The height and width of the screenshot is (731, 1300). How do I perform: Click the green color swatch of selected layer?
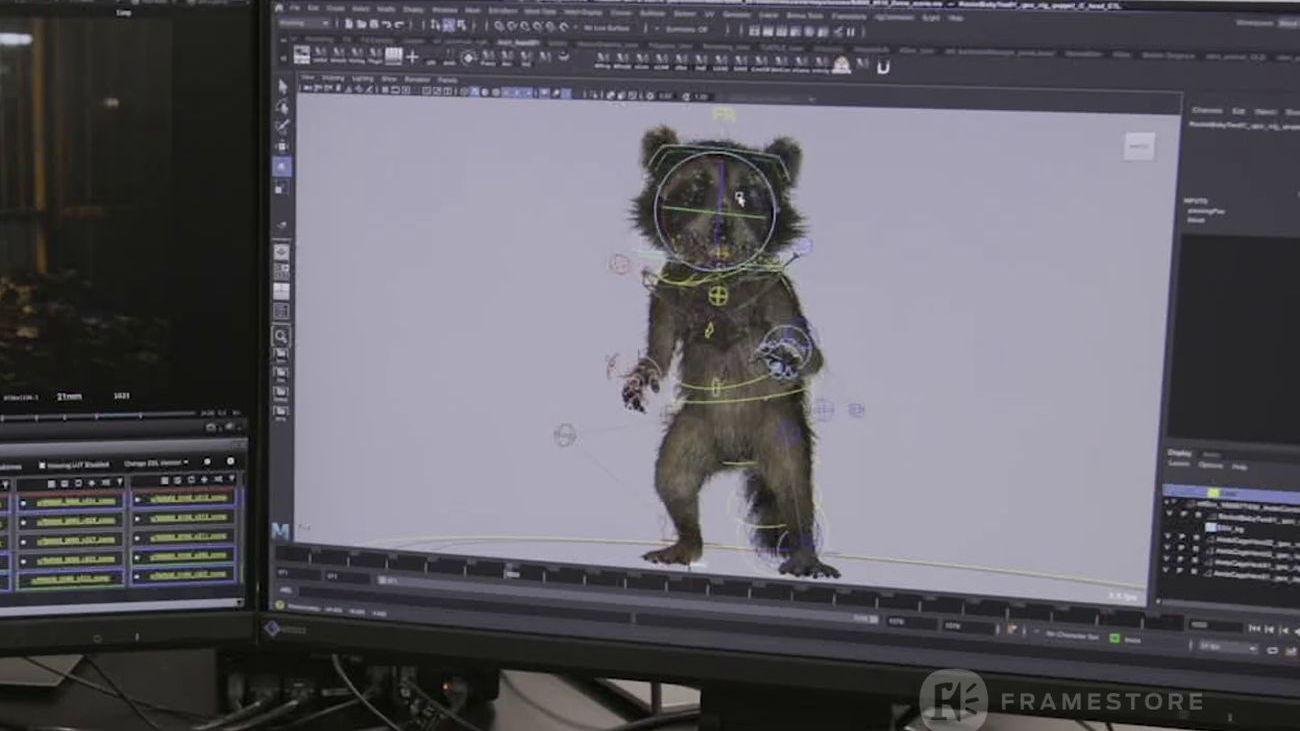tap(1213, 494)
